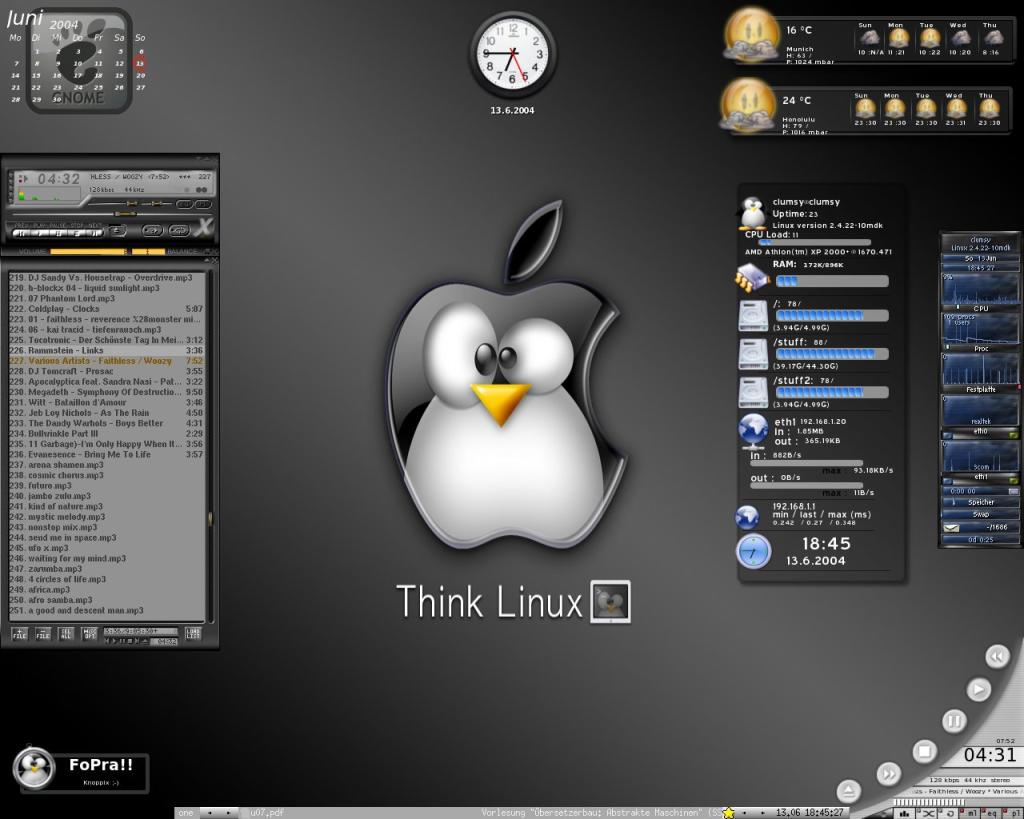Click the play button in round player
Viewport: 1024px width, 819px height.
pos(978,689)
